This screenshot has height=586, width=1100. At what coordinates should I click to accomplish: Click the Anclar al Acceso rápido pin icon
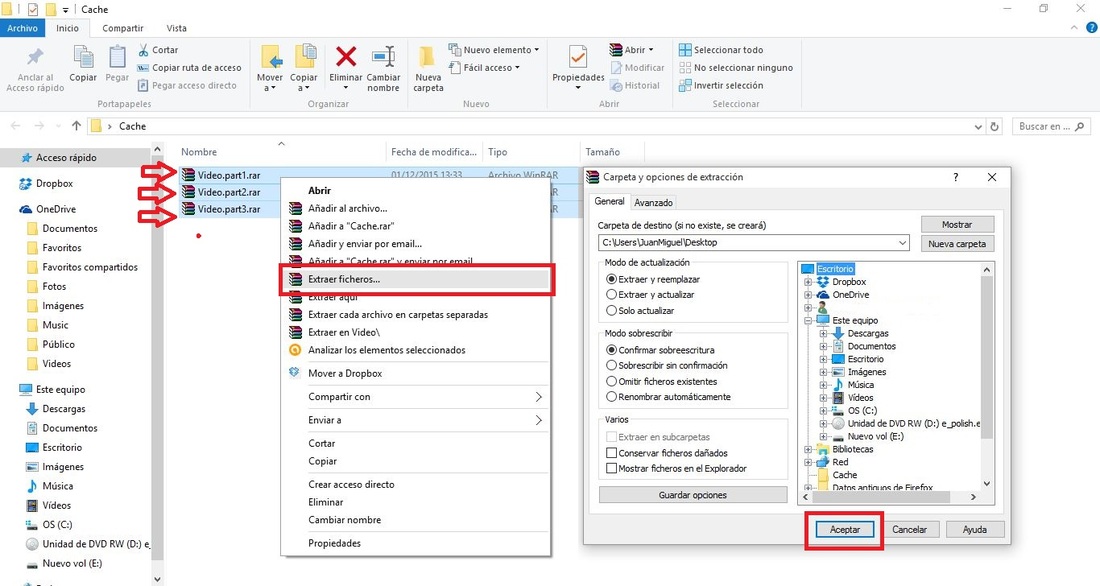pyautogui.click(x=34, y=57)
